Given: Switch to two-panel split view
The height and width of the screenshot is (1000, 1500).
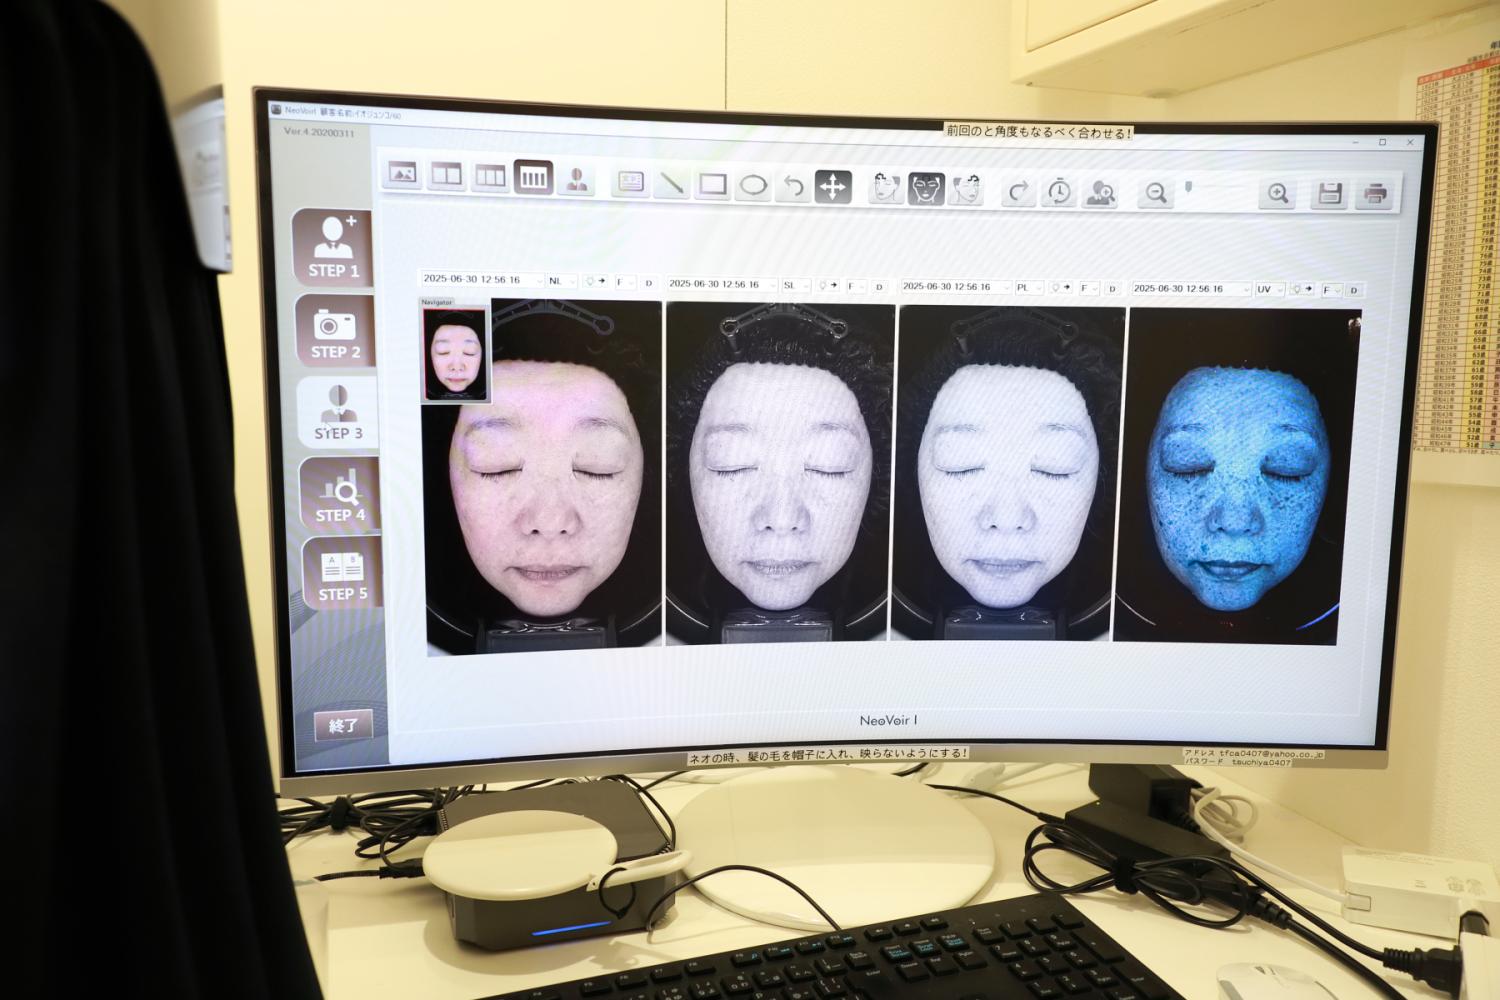Looking at the screenshot, I should point(446,176).
